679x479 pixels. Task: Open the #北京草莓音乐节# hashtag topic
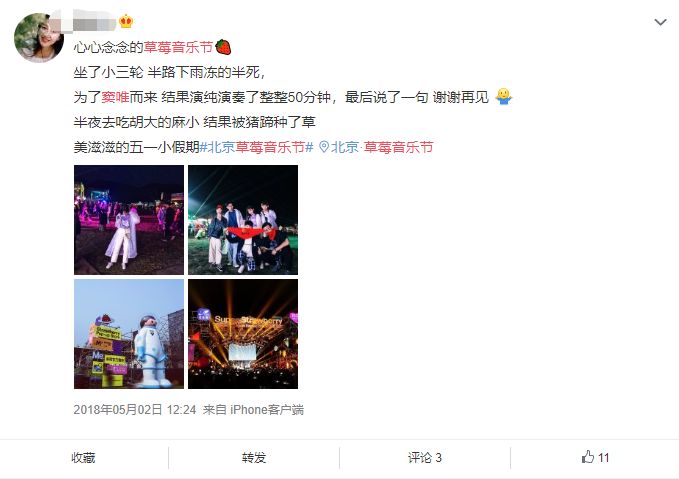pos(256,147)
